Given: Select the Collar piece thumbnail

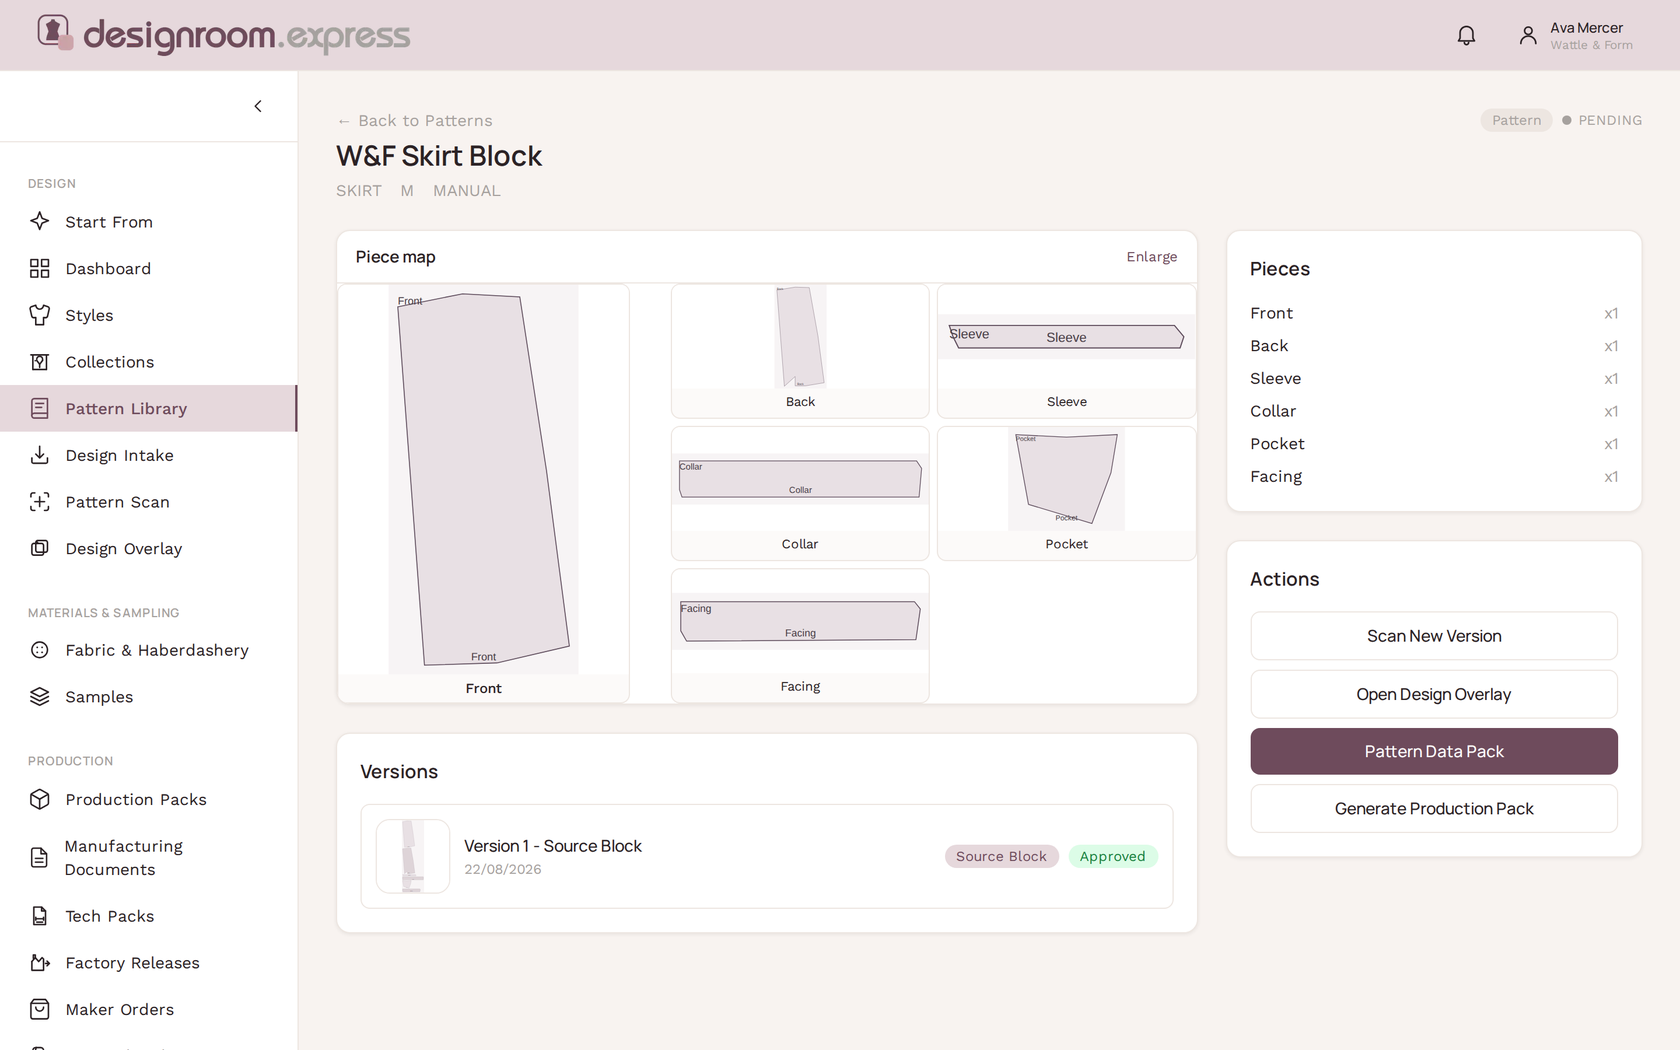Looking at the screenshot, I should click(800, 493).
